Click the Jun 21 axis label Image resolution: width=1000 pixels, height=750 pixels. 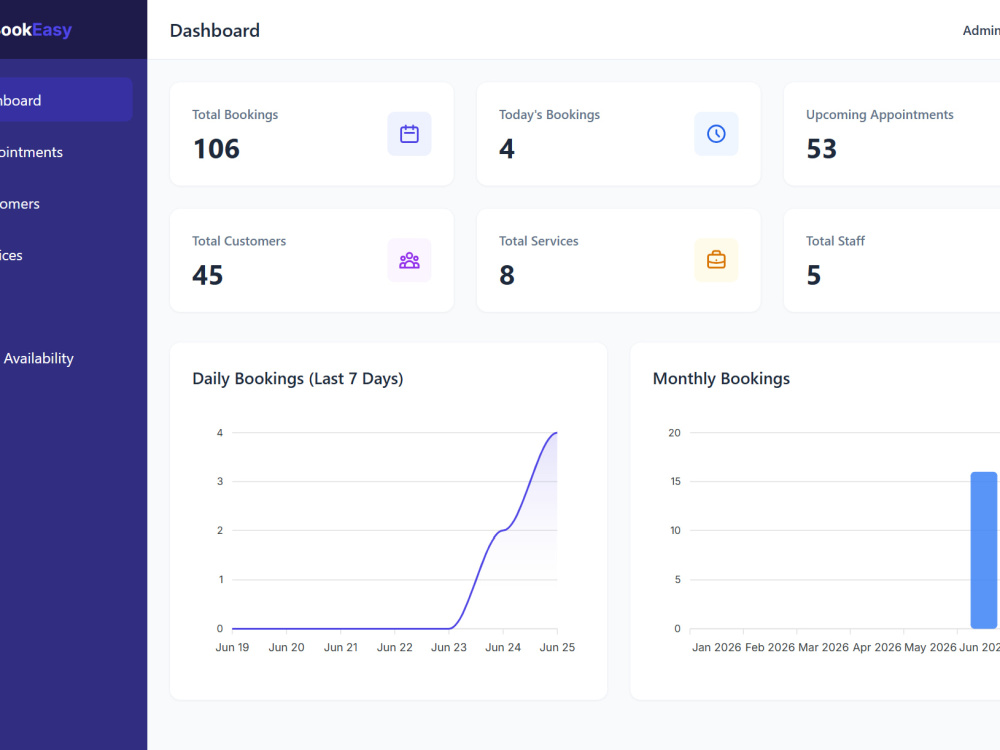pos(341,647)
